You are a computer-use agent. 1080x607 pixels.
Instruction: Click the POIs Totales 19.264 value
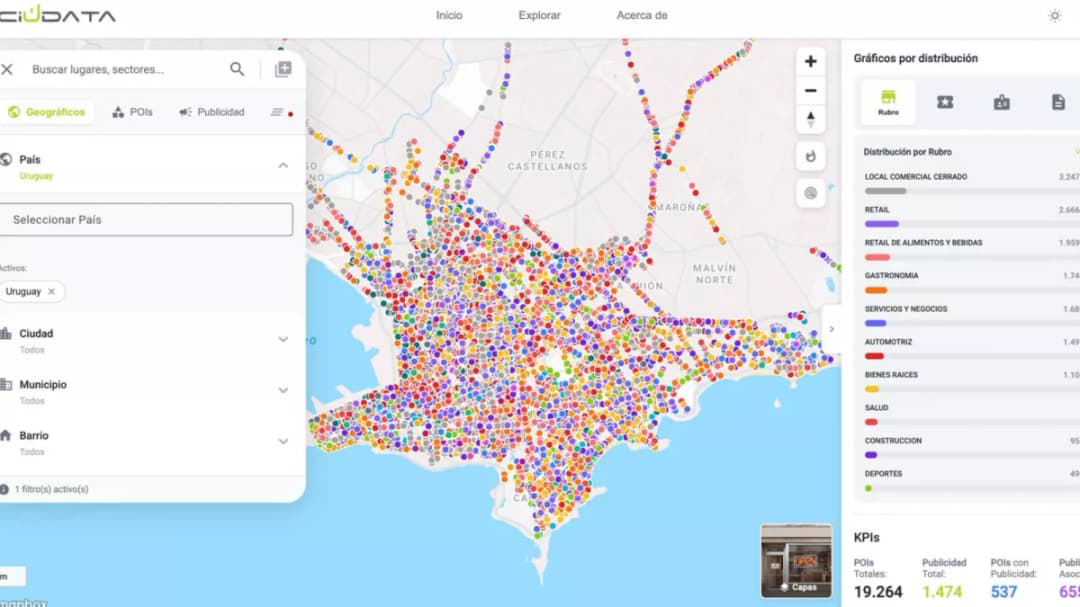point(878,592)
